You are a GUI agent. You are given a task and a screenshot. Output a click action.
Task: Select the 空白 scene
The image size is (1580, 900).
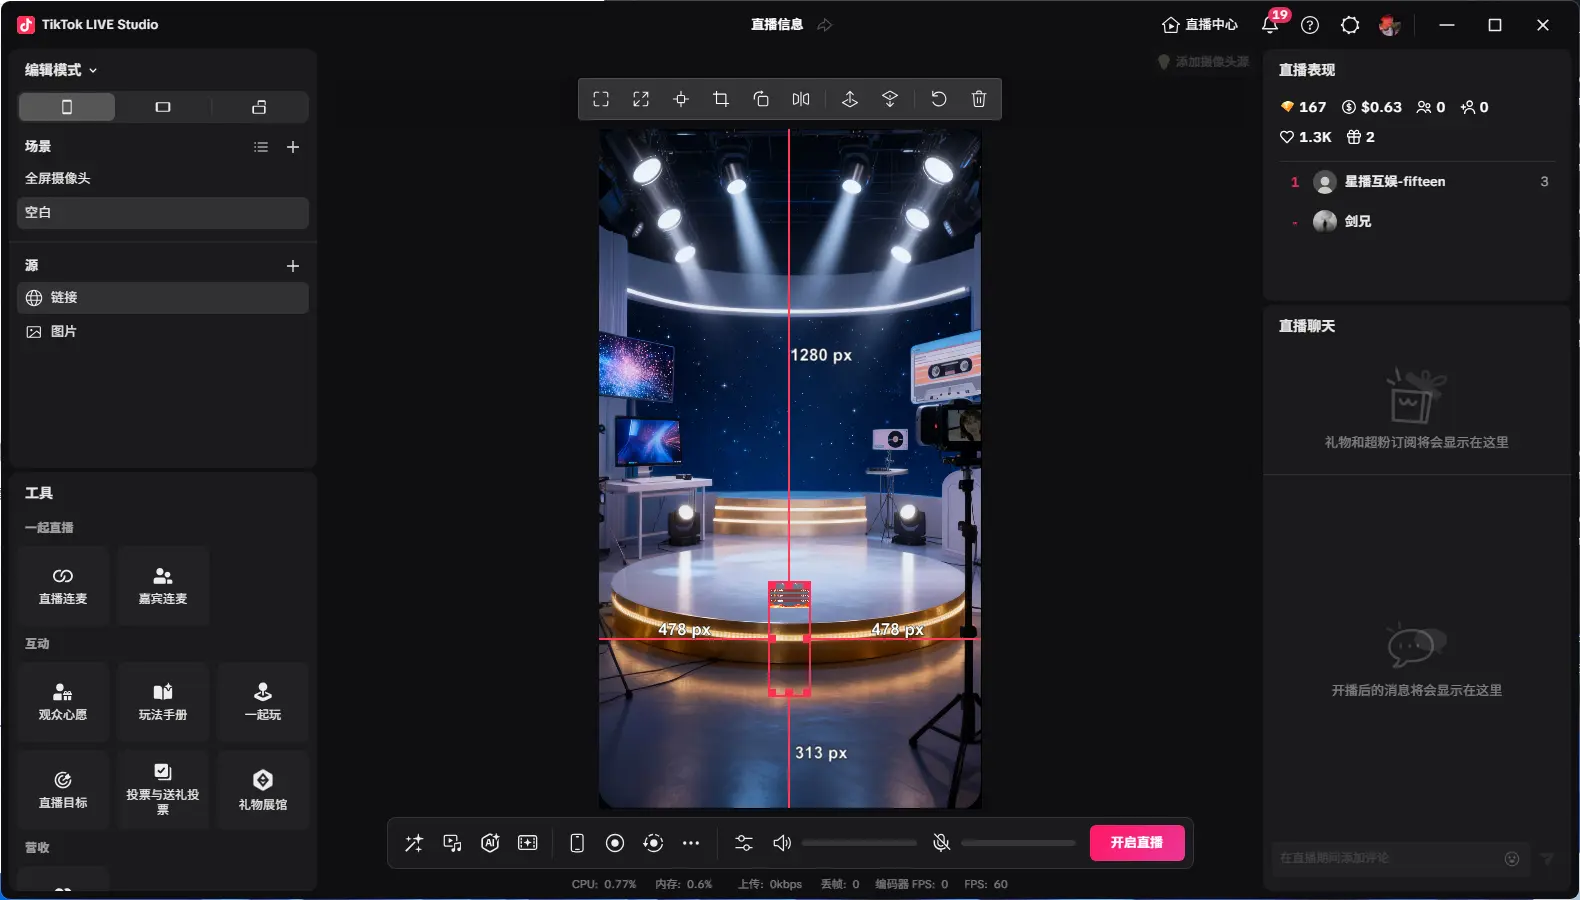(162, 212)
